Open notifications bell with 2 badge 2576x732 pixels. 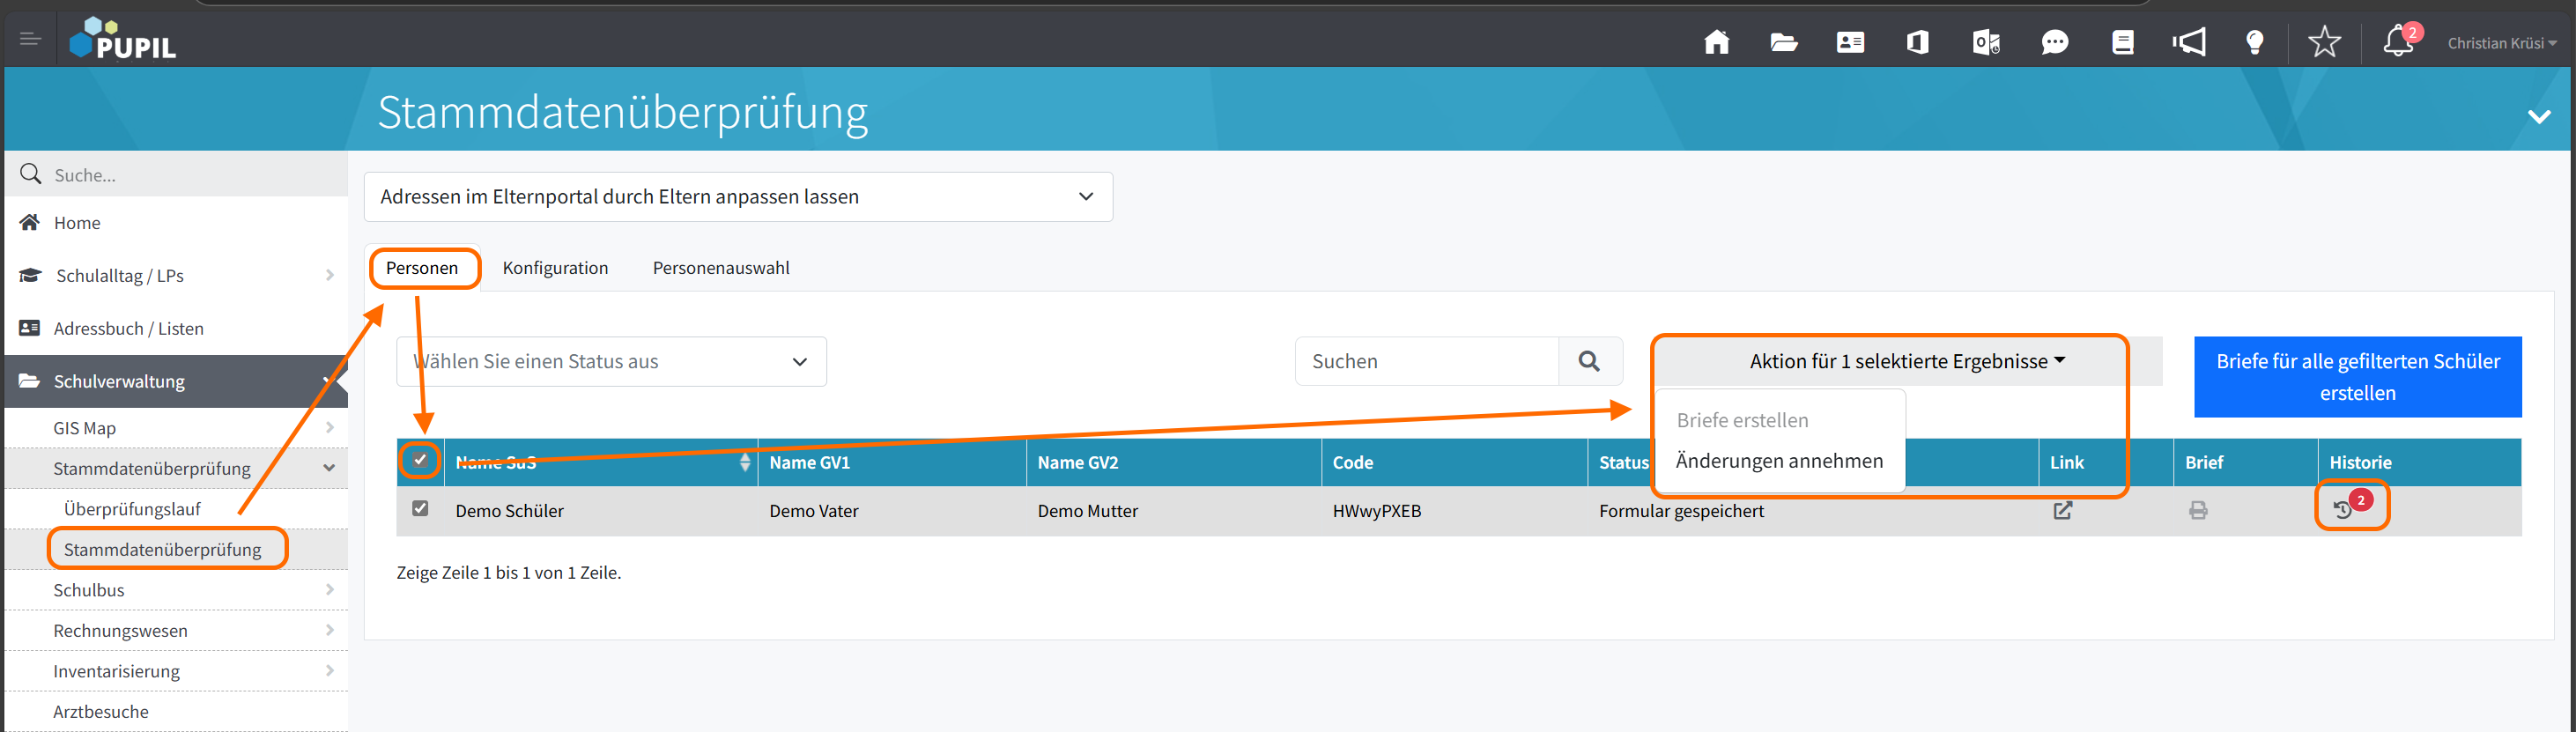(x=2398, y=42)
